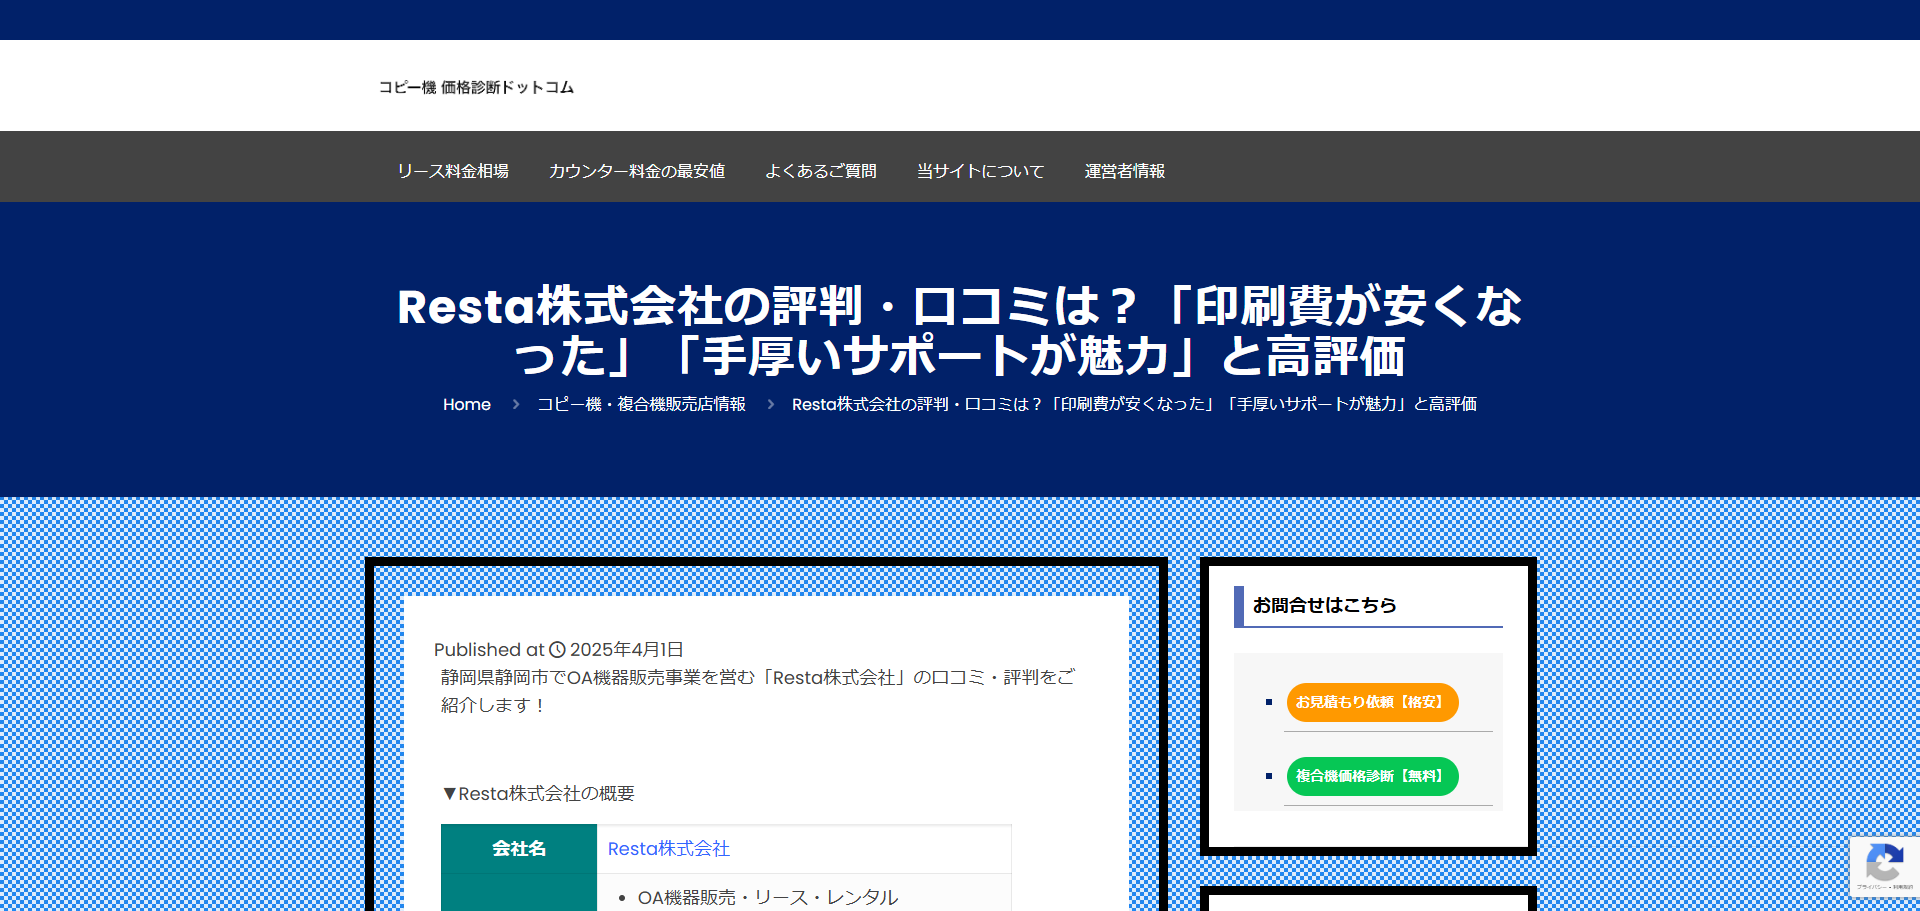Navigate to Home via the breadcrumb

tap(466, 404)
